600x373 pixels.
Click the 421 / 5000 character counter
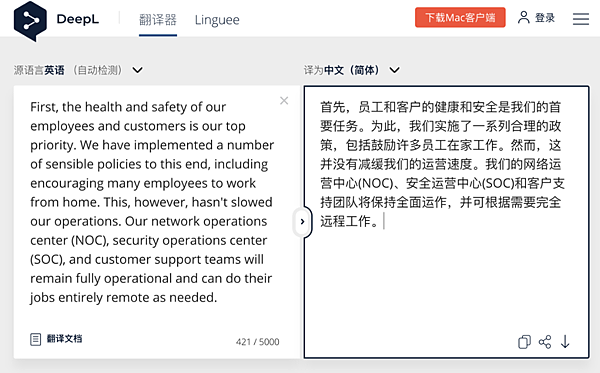coord(258,342)
